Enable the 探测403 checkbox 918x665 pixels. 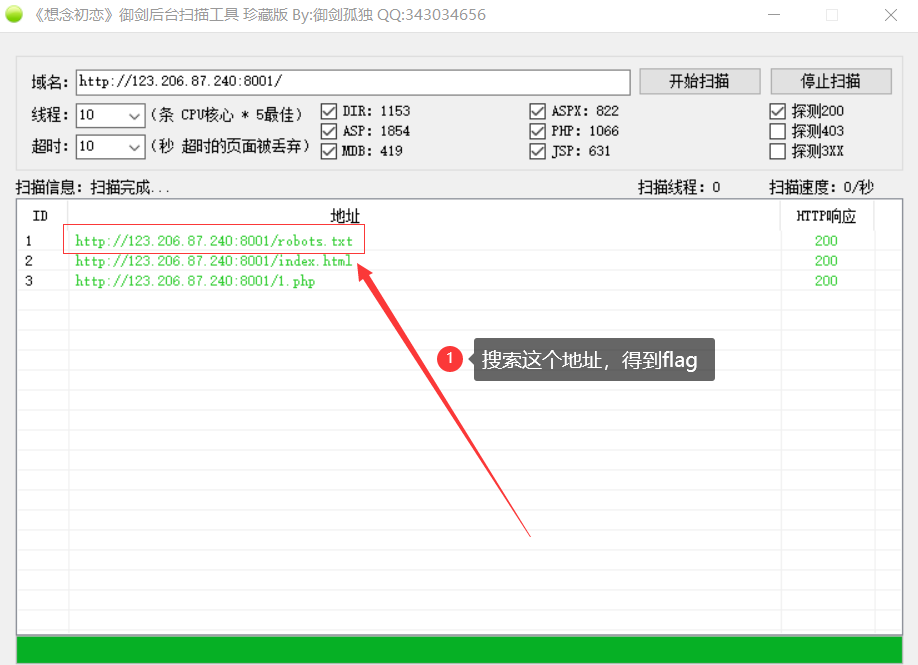click(777, 131)
